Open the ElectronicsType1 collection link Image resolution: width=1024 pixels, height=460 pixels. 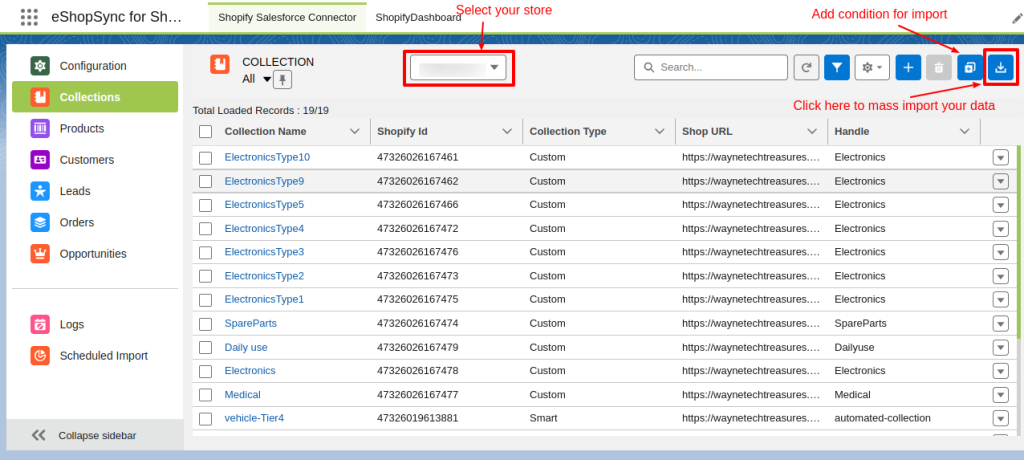tap(264, 299)
